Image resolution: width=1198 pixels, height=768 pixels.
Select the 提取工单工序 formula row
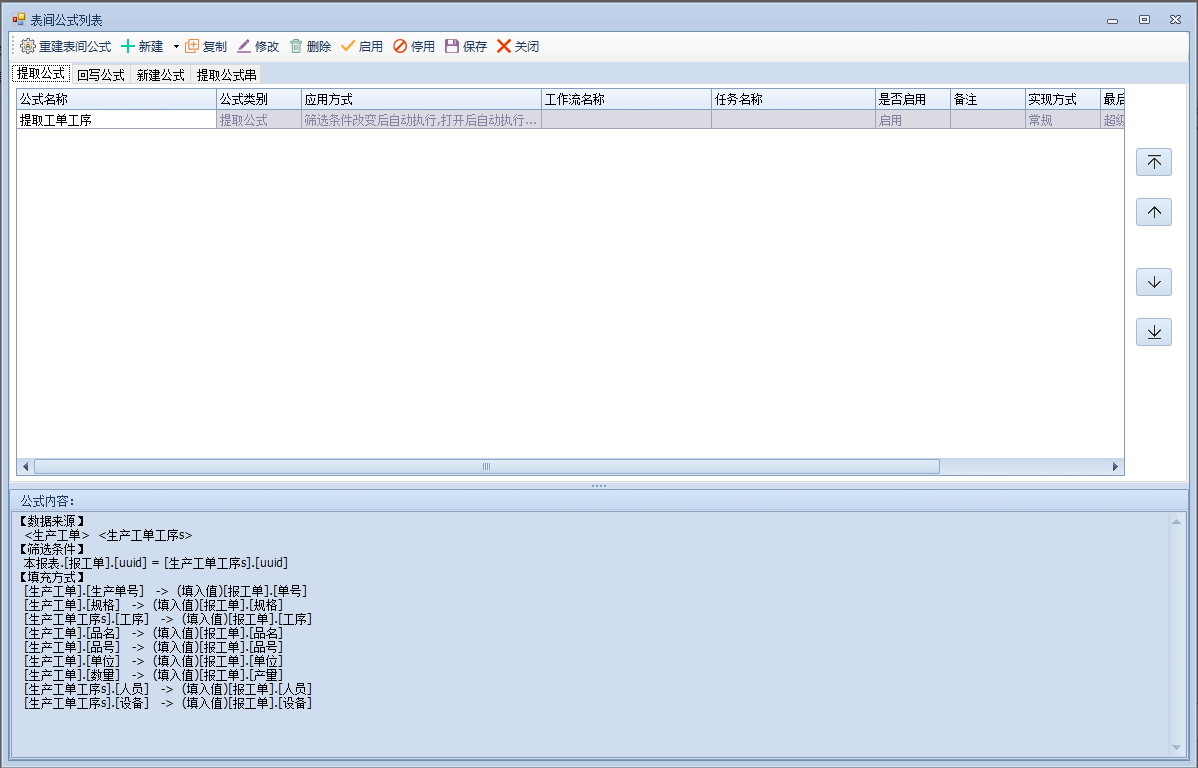(116, 120)
